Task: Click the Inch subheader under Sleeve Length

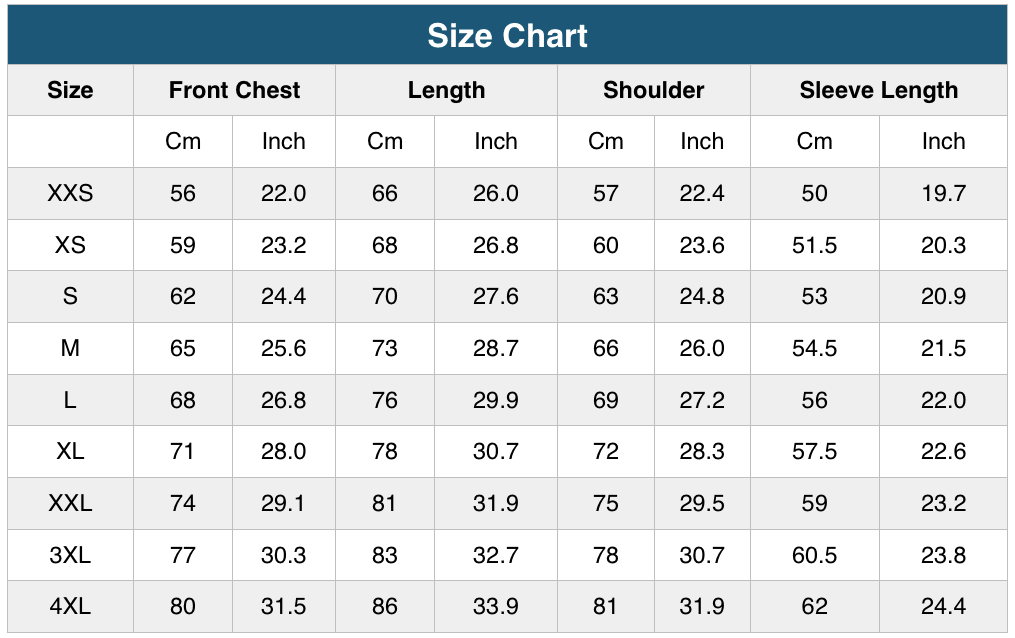Action: point(943,142)
